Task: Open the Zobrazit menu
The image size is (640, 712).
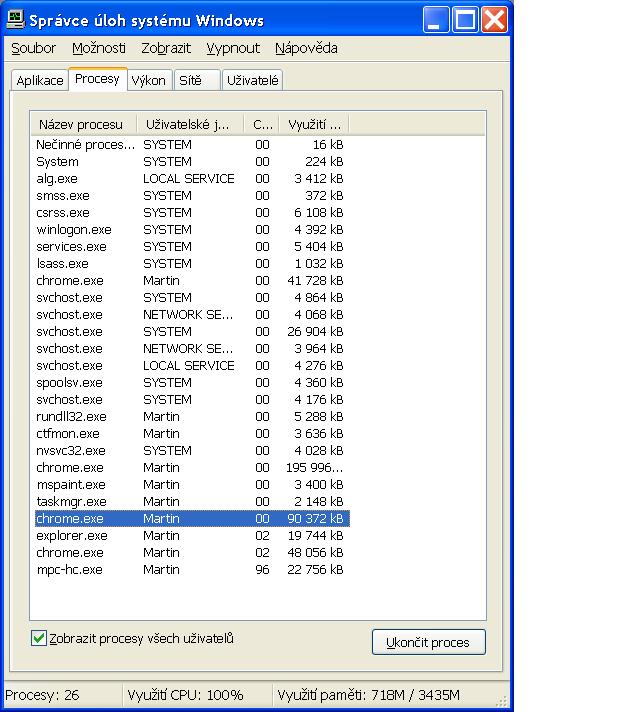Action: point(168,48)
